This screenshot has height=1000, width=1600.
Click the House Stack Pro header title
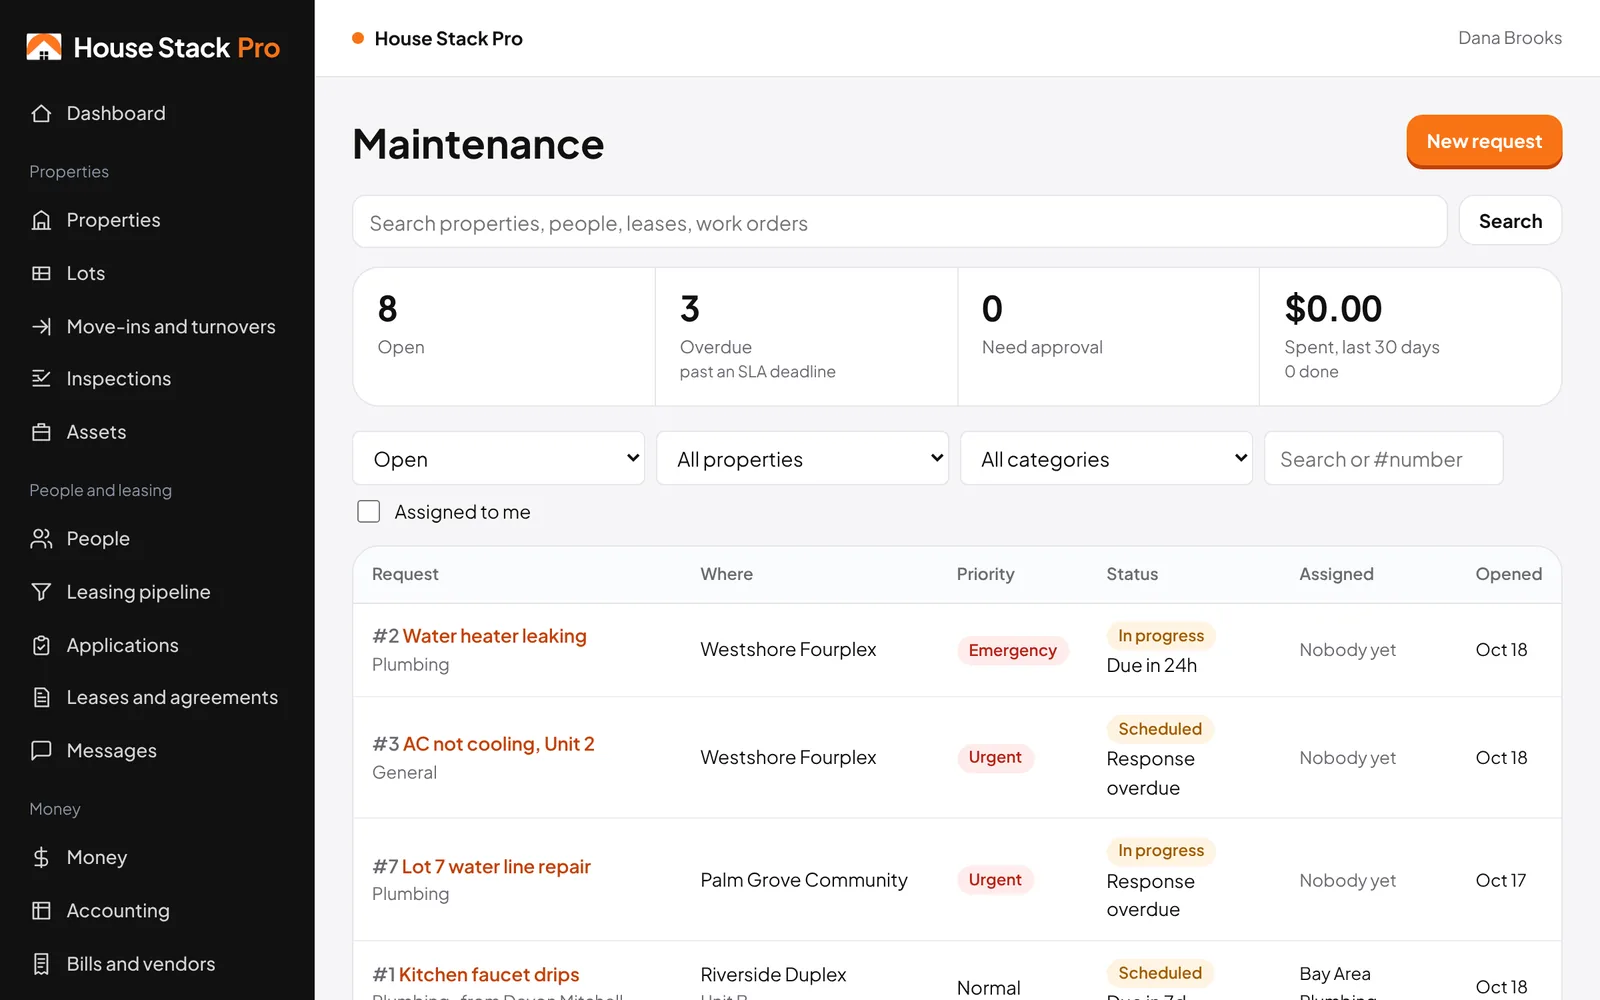pyautogui.click(x=448, y=38)
